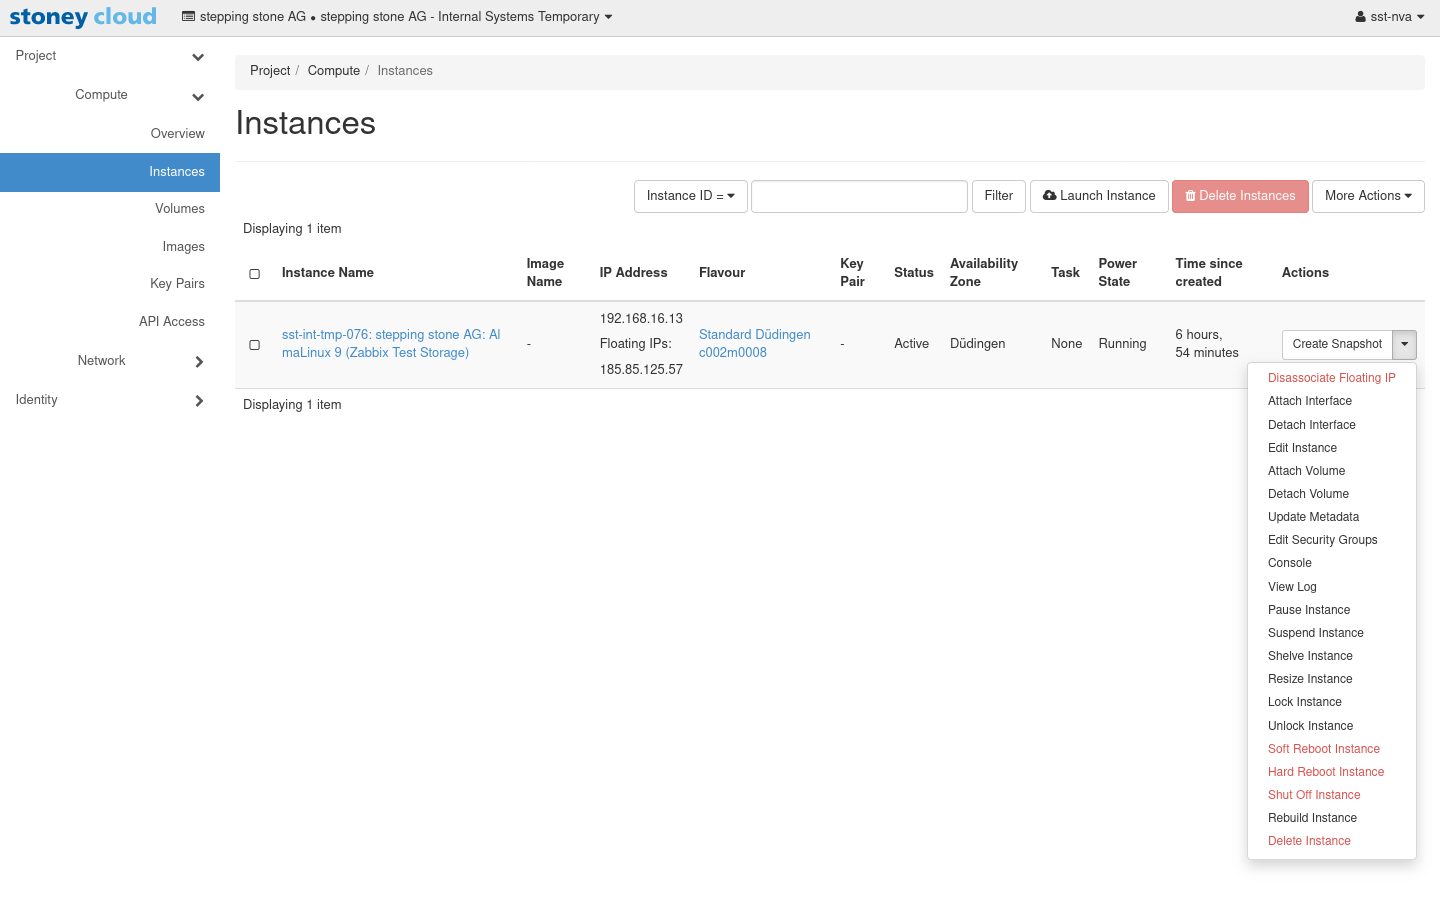The image size is (1440, 900).
Task: Click the stoney cloud logo
Action: point(83,17)
